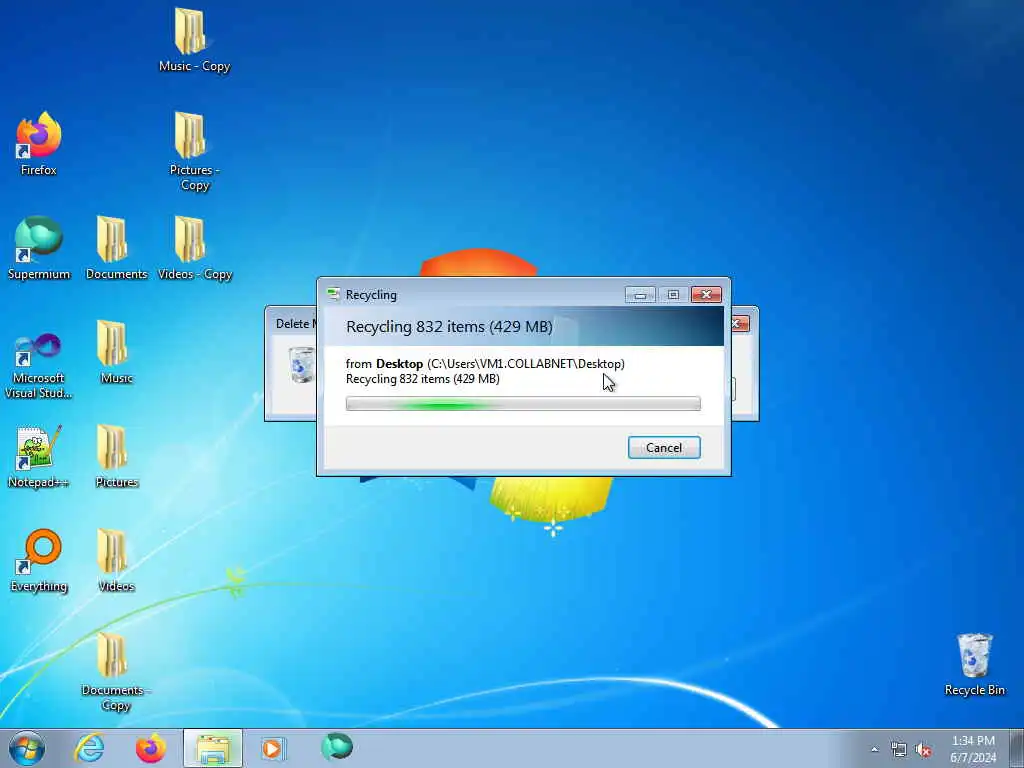Select the Music - Copy folder icon
The width and height of the screenshot is (1024, 768).
click(x=194, y=40)
